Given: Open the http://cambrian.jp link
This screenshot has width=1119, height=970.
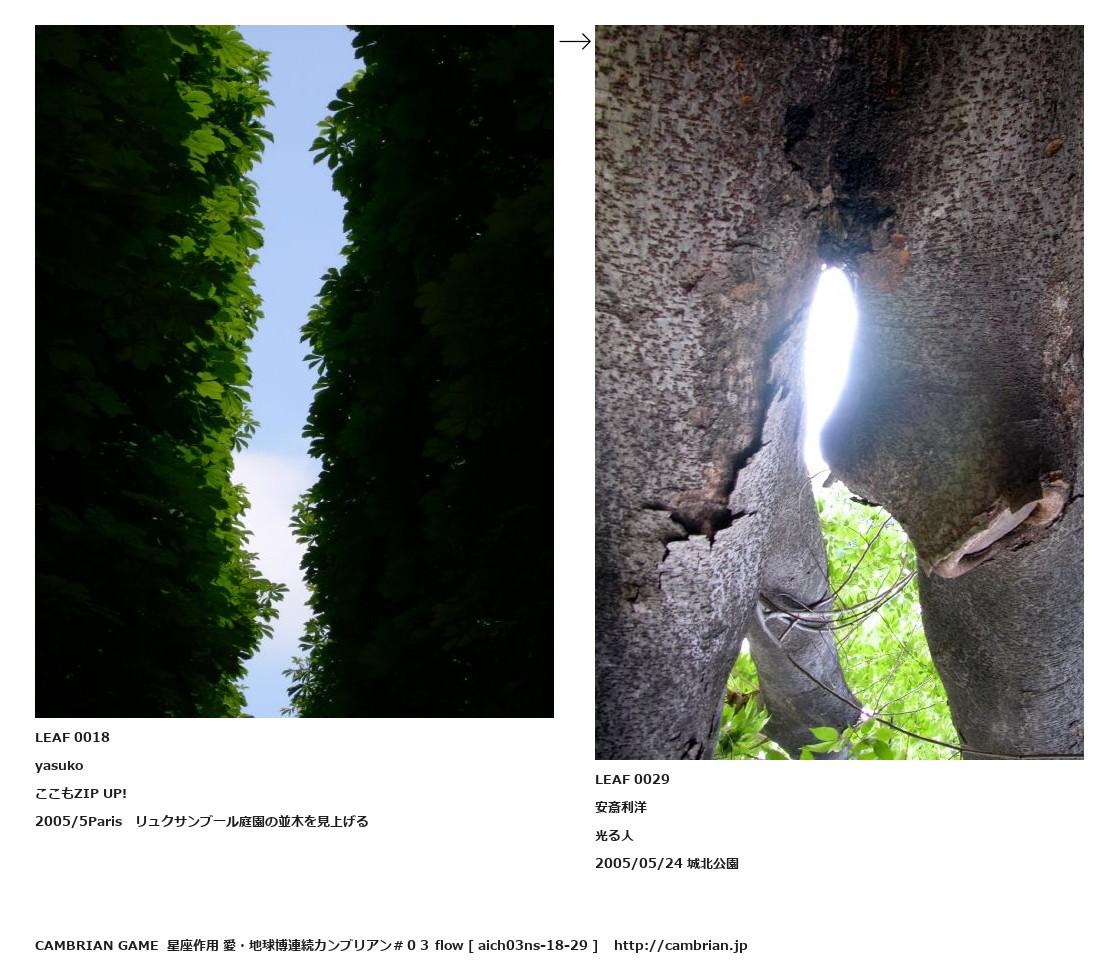Looking at the screenshot, I should point(680,946).
